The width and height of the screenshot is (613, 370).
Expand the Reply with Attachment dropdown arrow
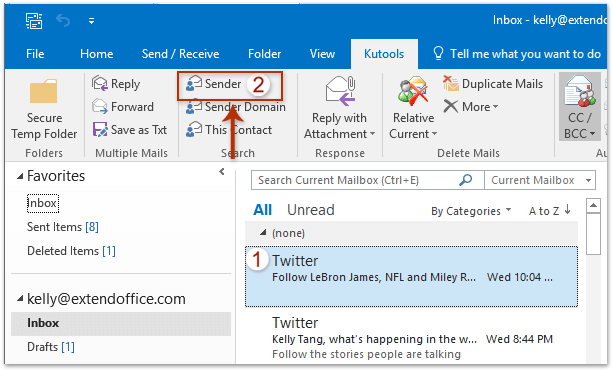click(x=372, y=134)
